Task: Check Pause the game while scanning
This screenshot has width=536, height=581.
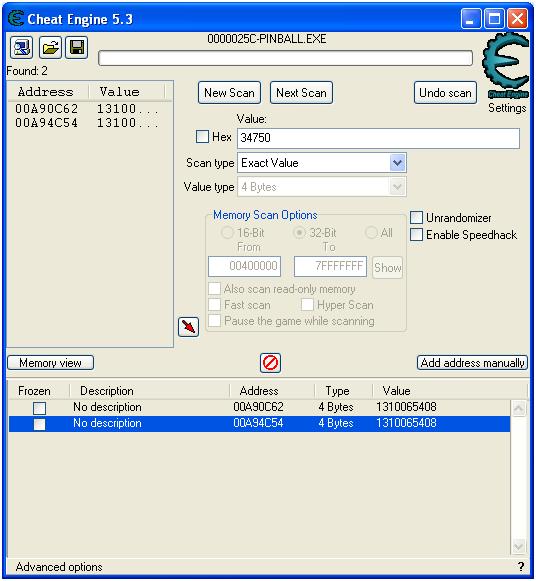Action: coord(214,321)
